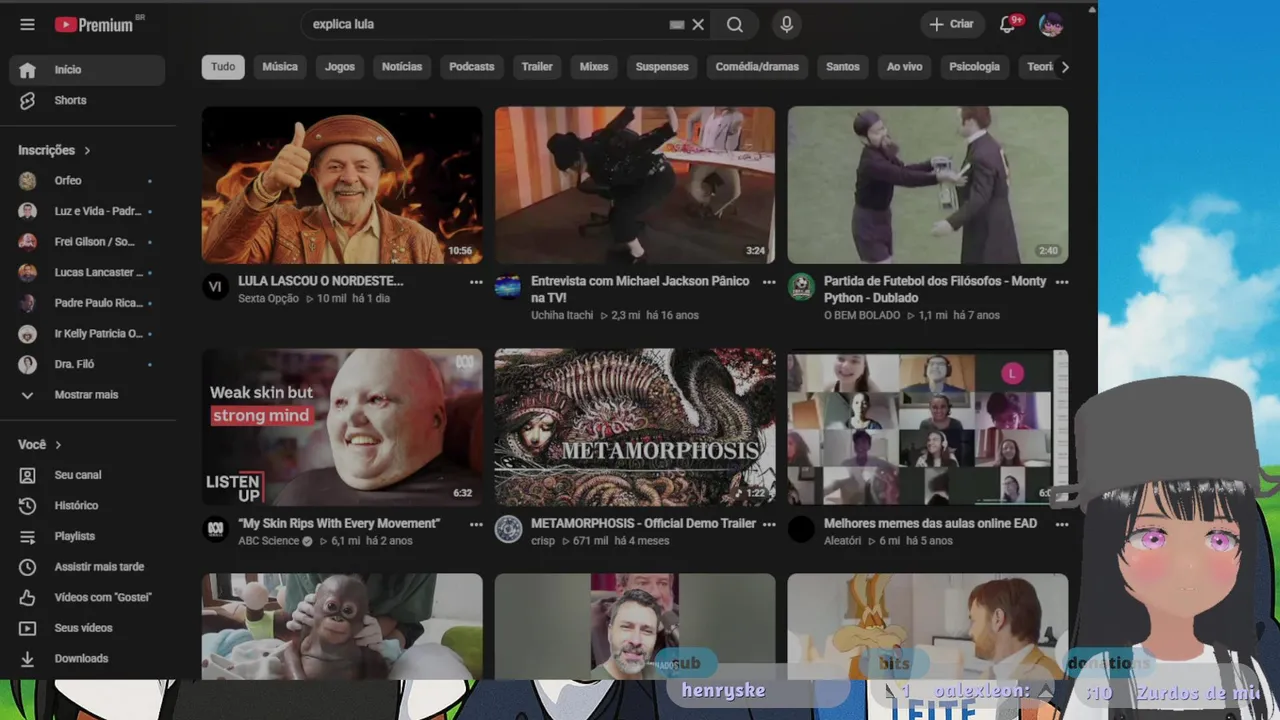Select the Notícias filter chip
The height and width of the screenshot is (720, 1280).
point(402,67)
